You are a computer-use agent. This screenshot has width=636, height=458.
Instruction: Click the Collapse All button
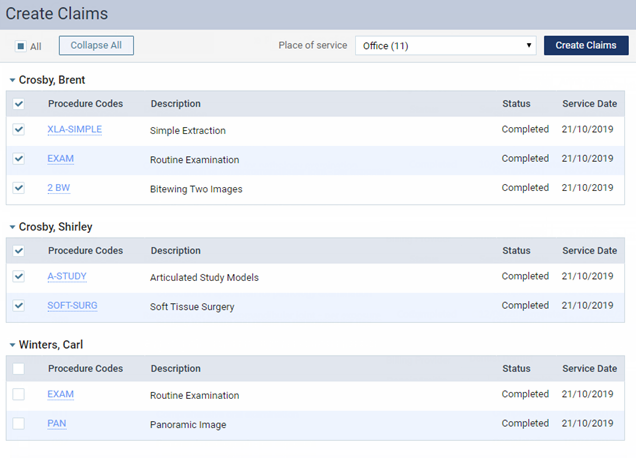coord(96,45)
